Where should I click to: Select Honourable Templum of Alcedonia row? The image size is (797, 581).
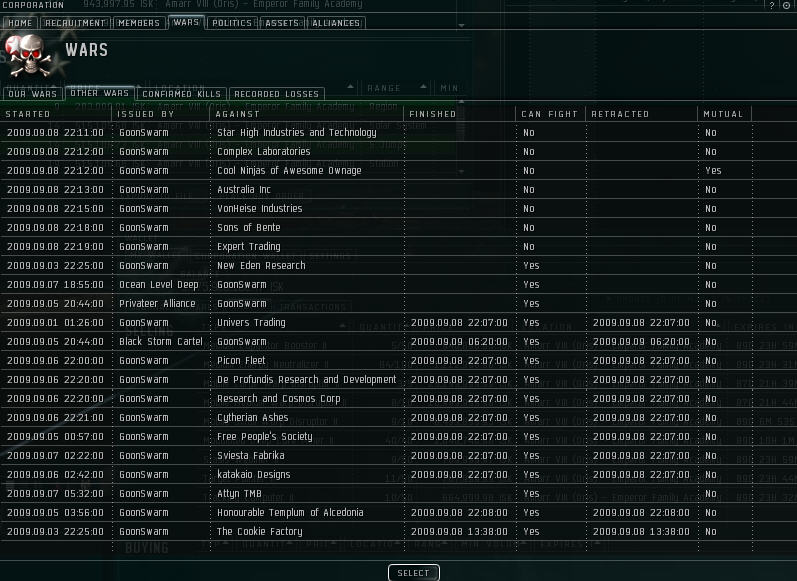click(x=398, y=513)
